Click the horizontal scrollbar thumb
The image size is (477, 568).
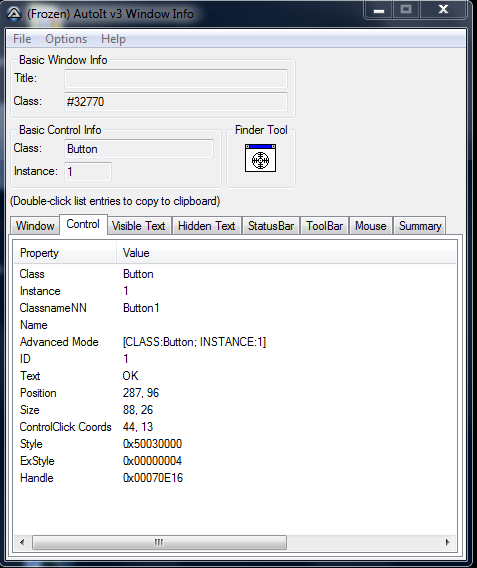point(159,542)
